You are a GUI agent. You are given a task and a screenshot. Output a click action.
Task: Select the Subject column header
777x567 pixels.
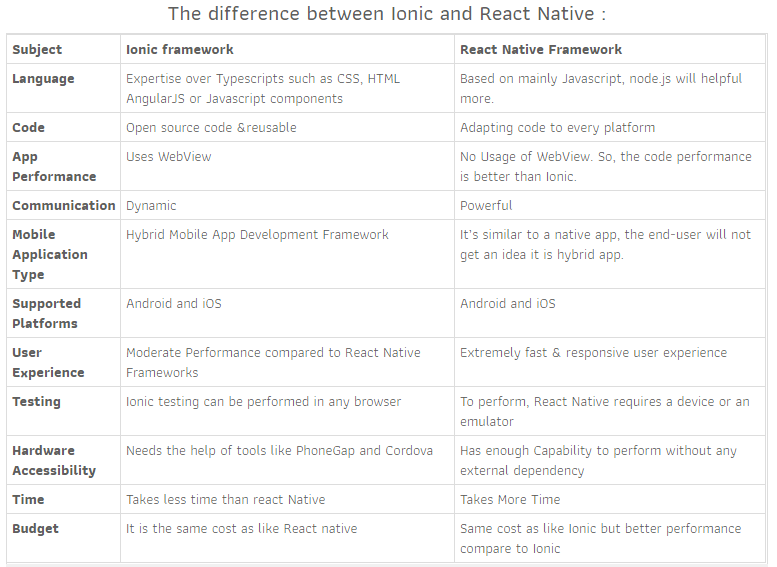[37, 50]
